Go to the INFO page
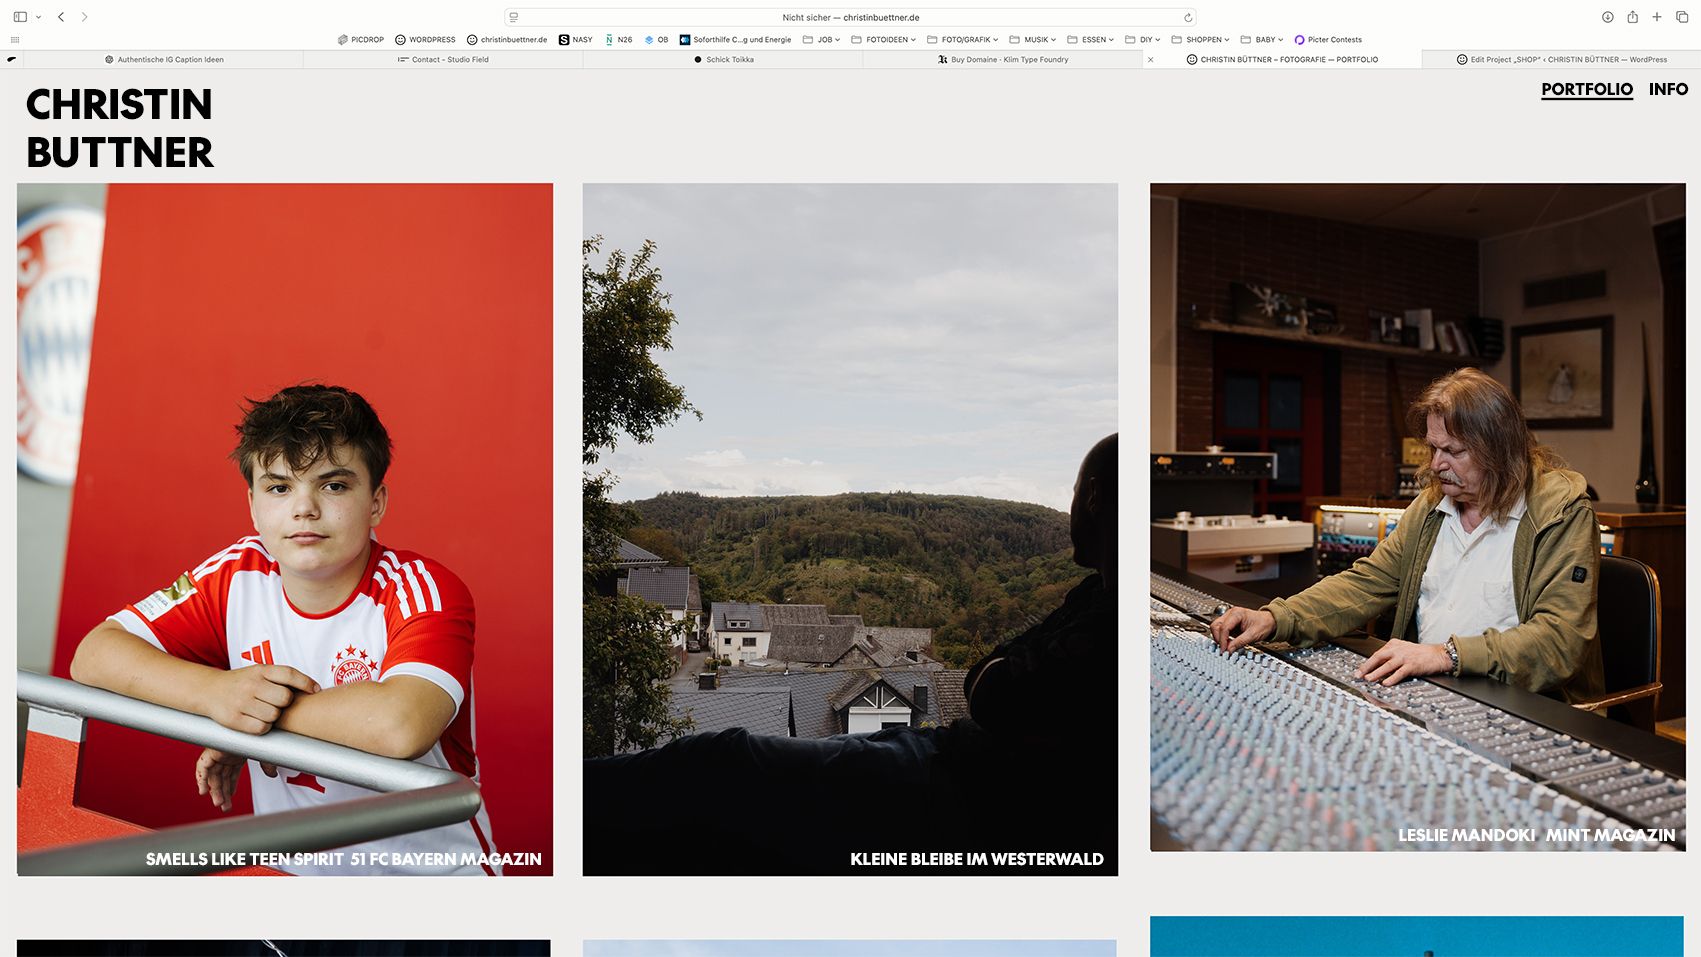 point(1668,89)
